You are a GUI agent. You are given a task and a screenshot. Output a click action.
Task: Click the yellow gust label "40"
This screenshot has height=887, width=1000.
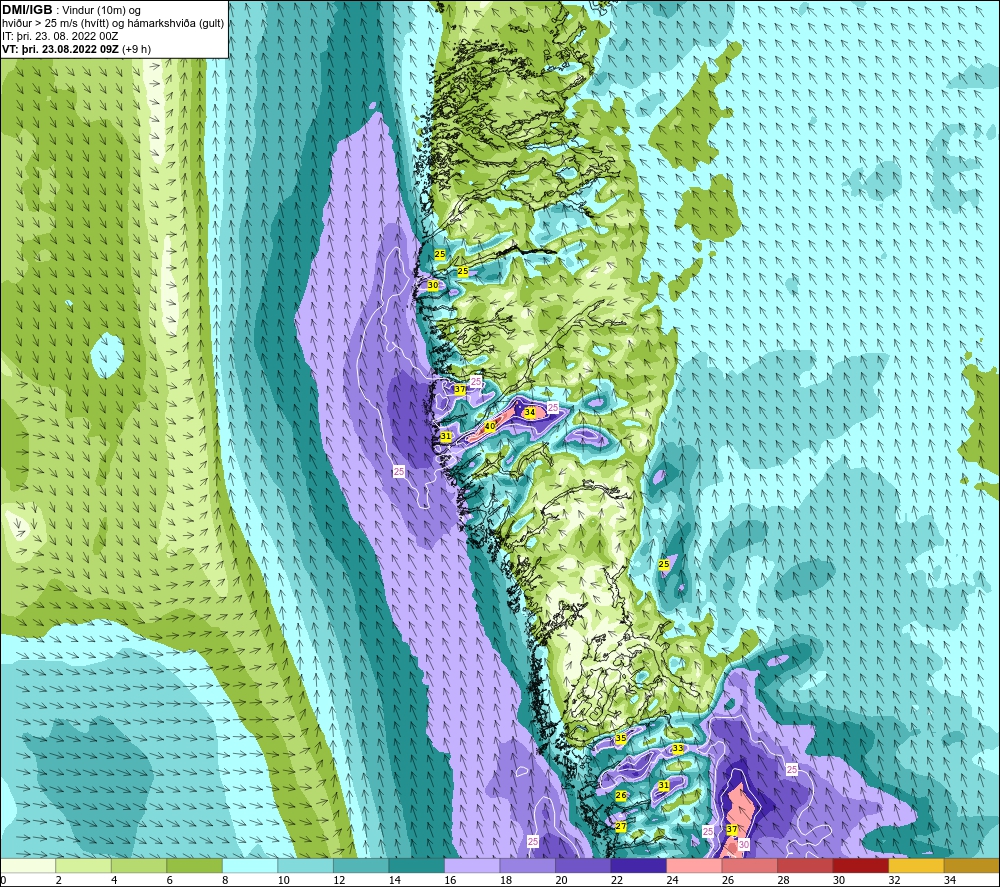tap(490, 427)
